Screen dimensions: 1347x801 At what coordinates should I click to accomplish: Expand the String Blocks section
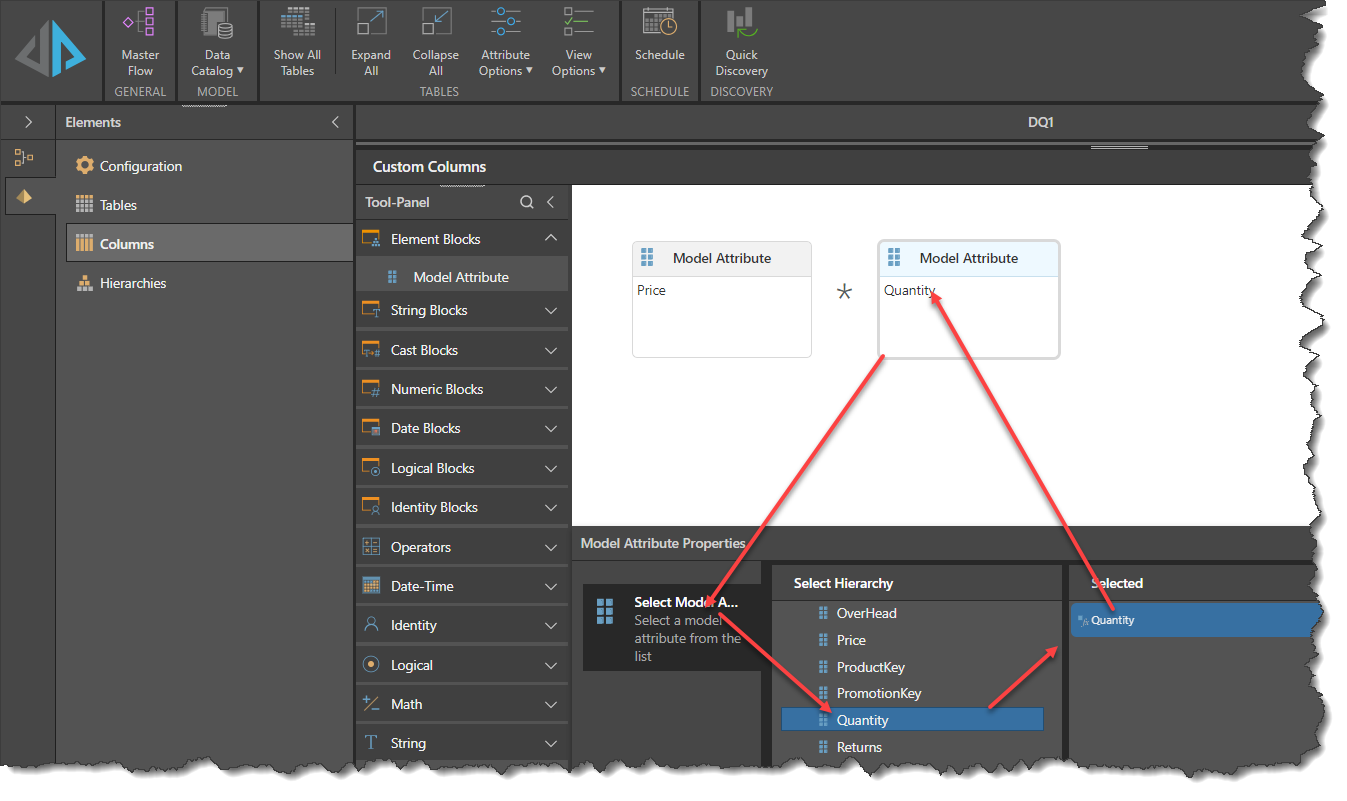click(550, 311)
